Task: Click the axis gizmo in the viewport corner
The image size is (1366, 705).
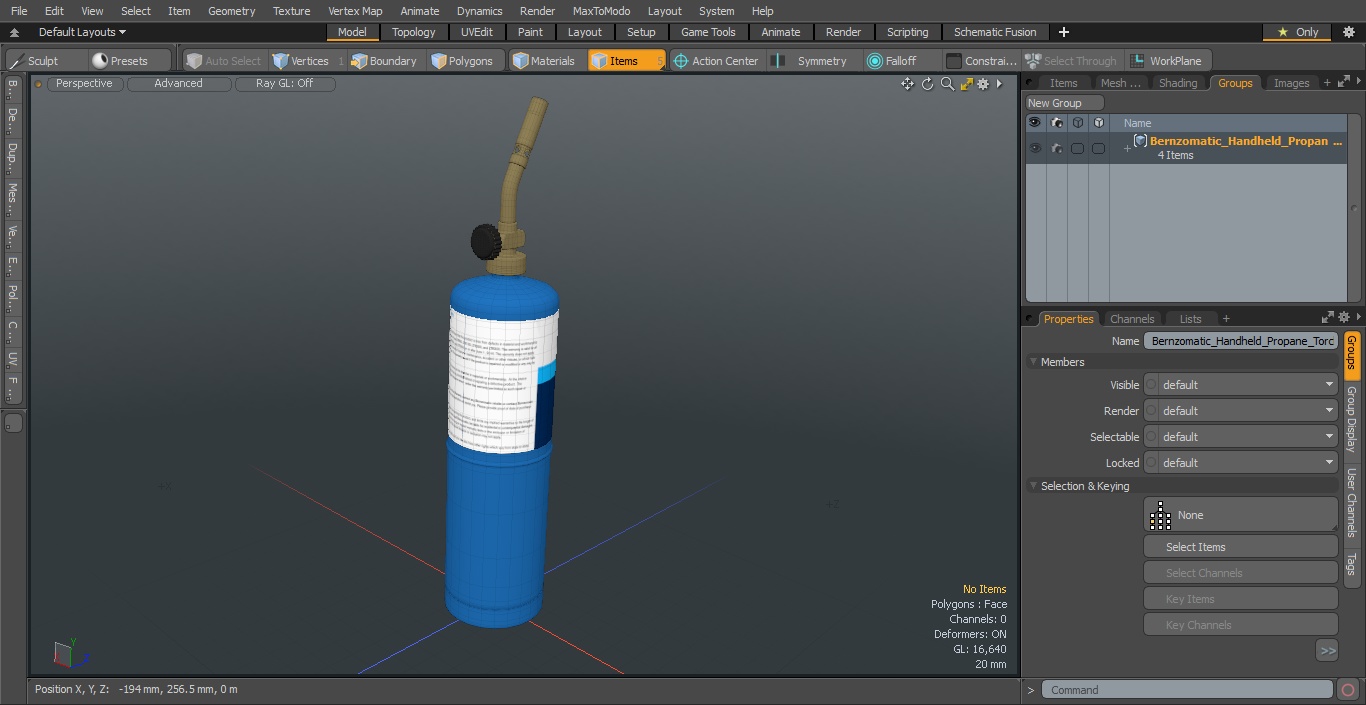Action: [x=70, y=655]
